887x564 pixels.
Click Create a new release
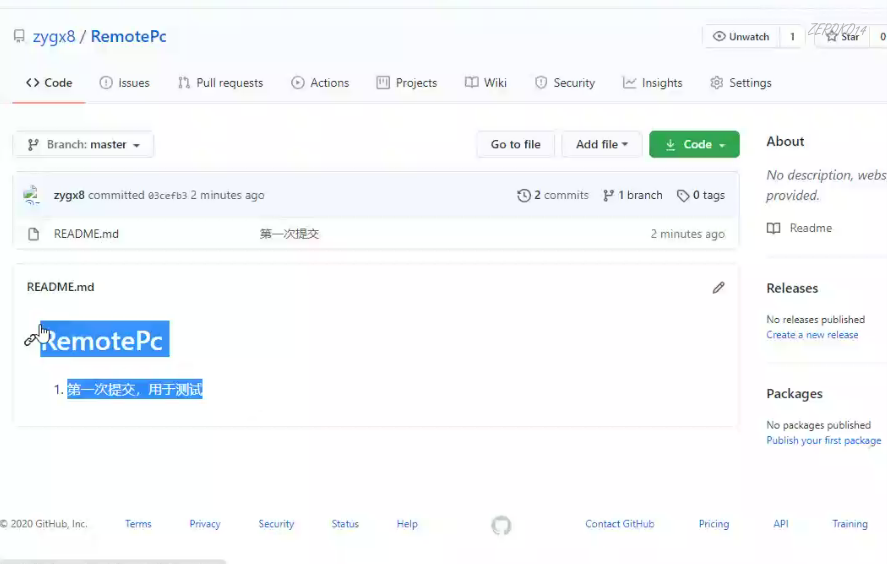pyautogui.click(x=812, y=335)
